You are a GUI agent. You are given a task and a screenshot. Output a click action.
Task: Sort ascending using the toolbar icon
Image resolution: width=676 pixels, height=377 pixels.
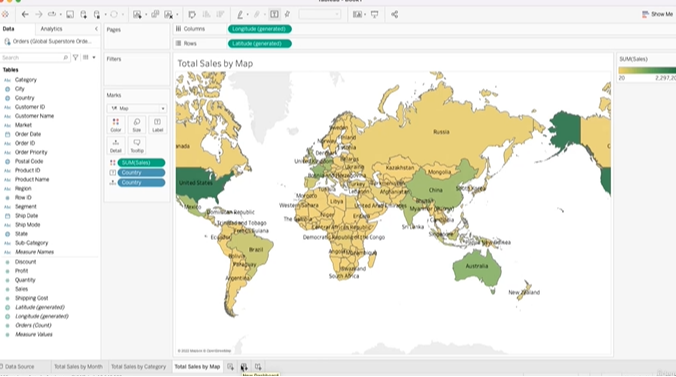(x=207, y=15)
